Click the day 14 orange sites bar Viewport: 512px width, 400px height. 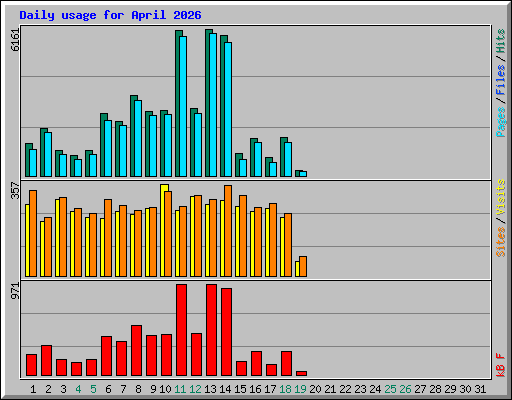(228, 231)
